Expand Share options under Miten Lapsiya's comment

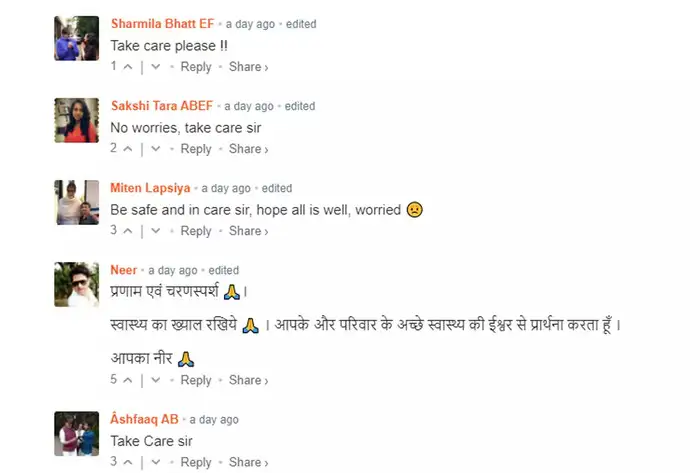pyautogui.click(x=249, y=231)
